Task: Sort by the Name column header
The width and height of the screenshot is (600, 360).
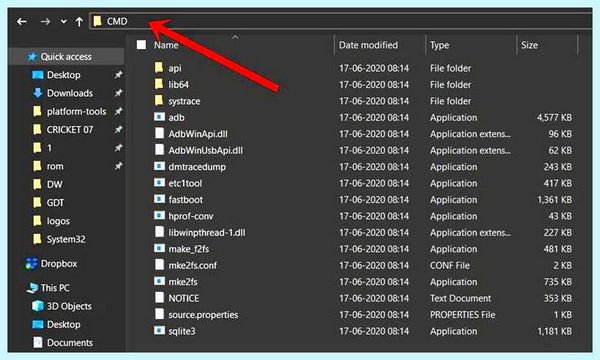Action: click(x=166, y=45)
